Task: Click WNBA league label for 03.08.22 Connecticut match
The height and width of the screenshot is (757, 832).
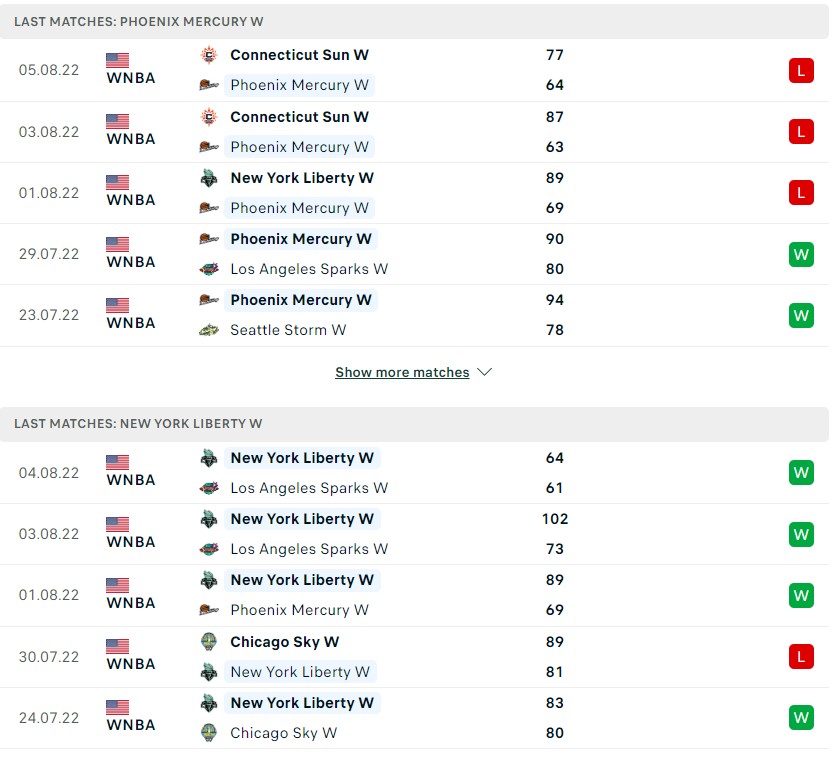Action: coord(131,139)
